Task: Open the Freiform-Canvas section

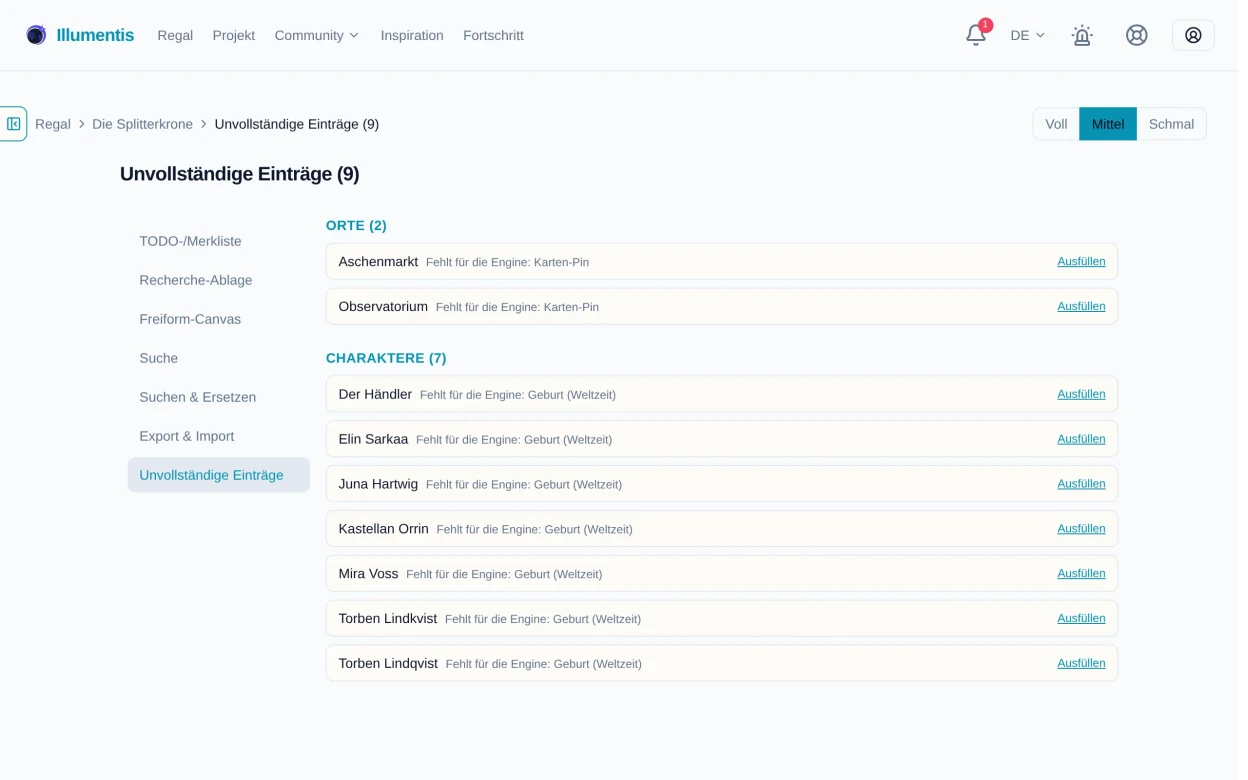Action: tap(219, 319)
